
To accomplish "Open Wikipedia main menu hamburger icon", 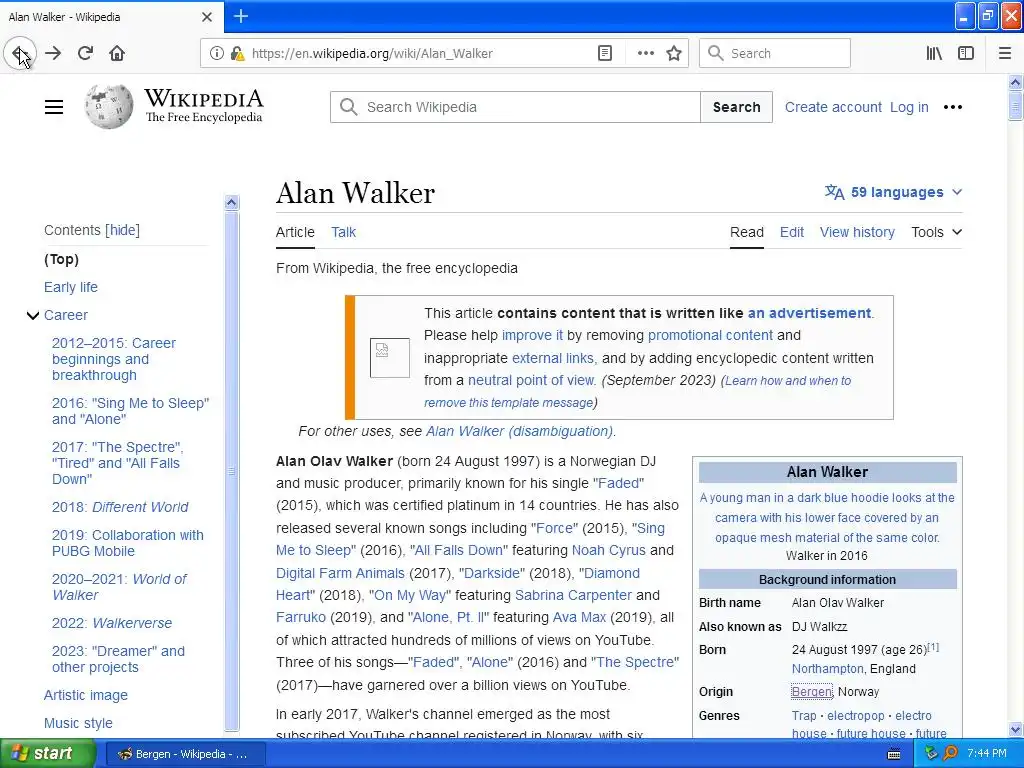I will 54,107.
